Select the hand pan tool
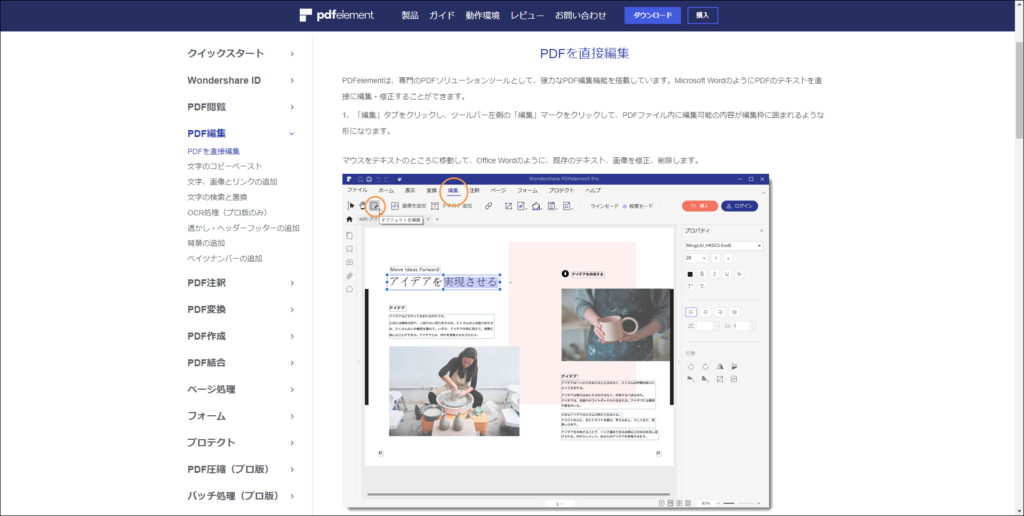The height and width of the screenshot is (516, 1024). point(362,206)
